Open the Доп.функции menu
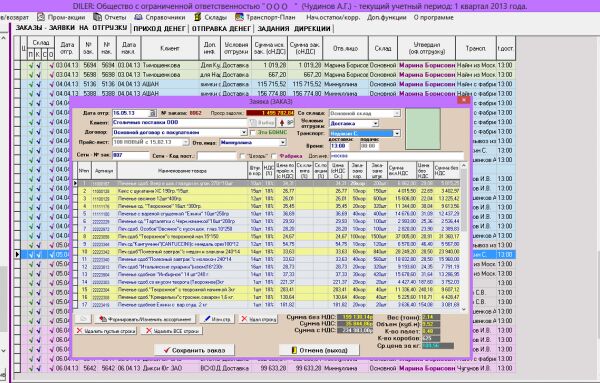This screenshot has width=600, height=383. pyautogui.click(x=386, y=17)
